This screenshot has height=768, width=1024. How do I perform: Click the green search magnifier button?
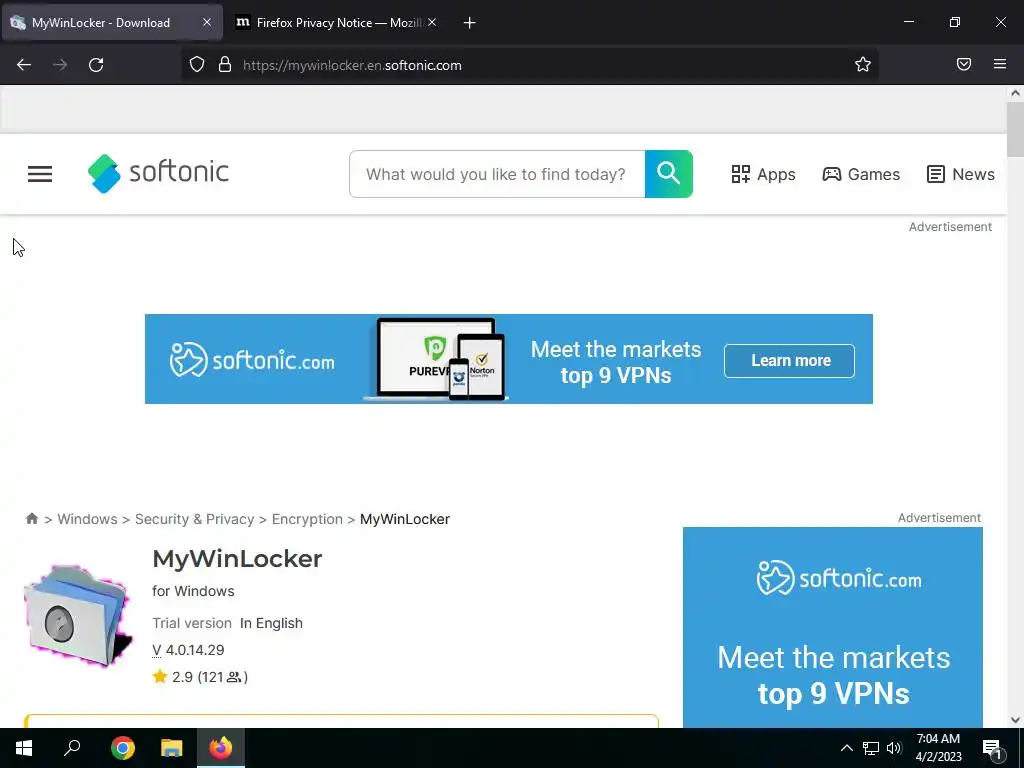[669, 174]
